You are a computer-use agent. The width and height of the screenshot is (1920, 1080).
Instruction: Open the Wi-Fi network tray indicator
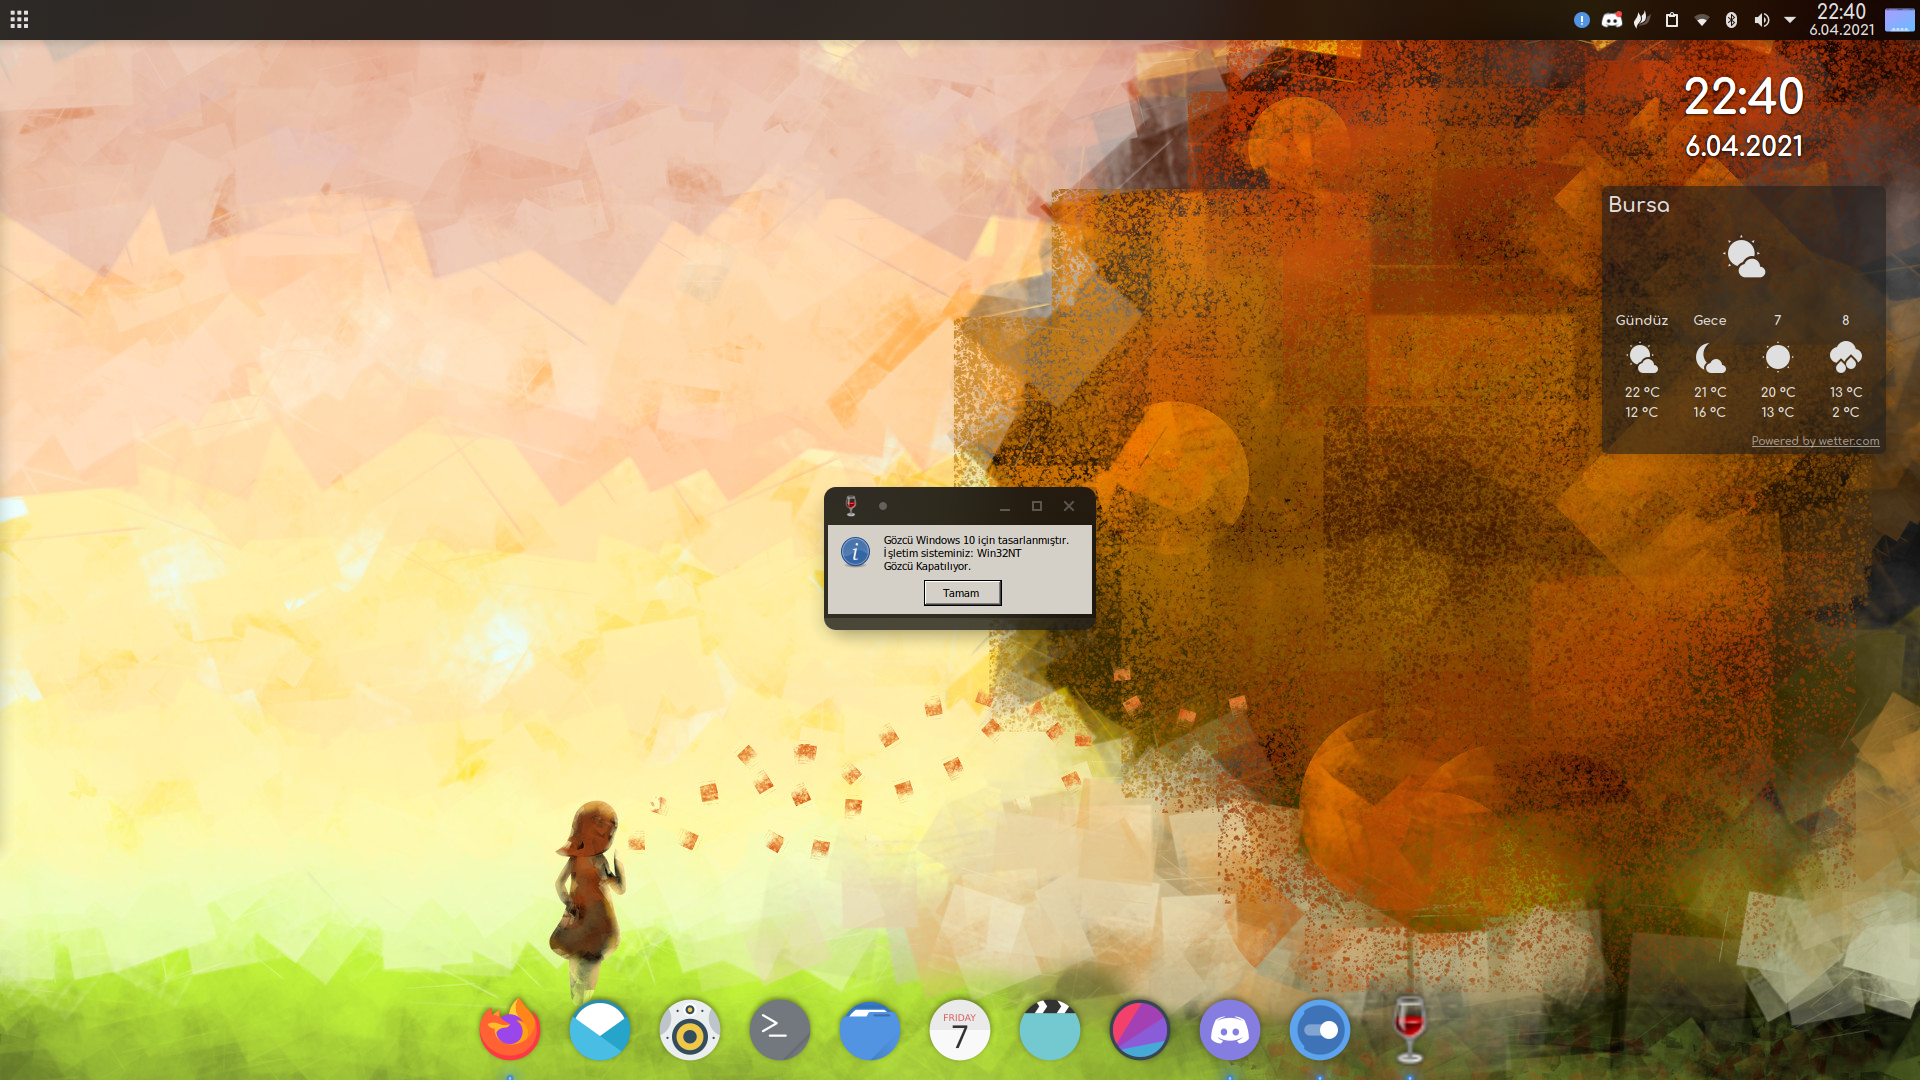point(1701,20)
